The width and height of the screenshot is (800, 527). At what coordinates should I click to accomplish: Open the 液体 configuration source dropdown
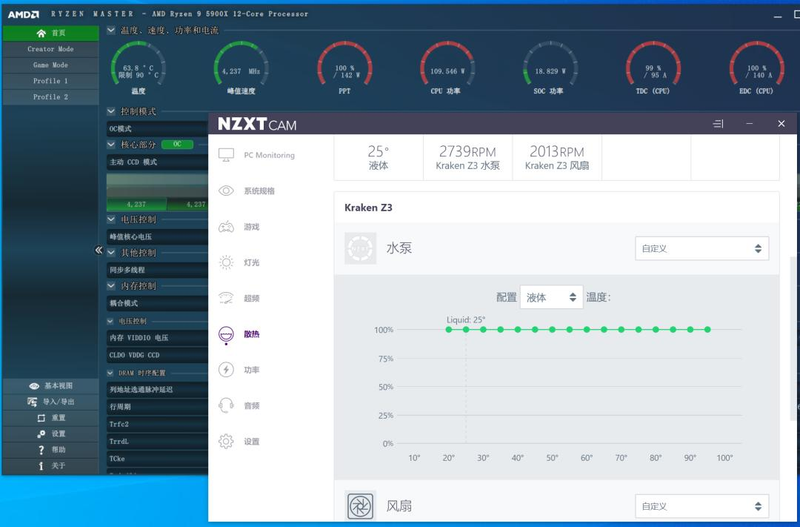[551, 297]
